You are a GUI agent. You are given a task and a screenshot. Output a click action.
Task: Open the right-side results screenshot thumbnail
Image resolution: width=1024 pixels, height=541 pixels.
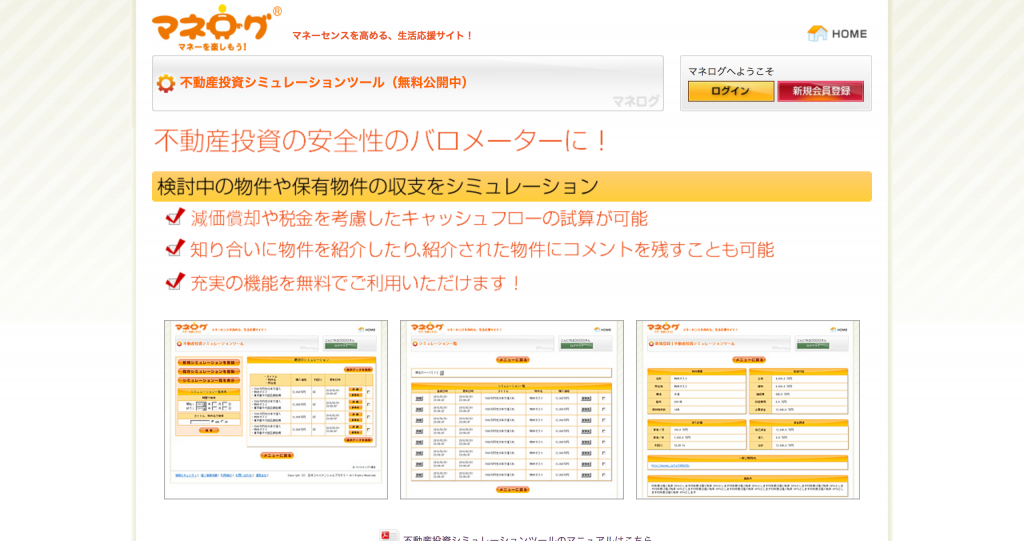pos(747,409)
